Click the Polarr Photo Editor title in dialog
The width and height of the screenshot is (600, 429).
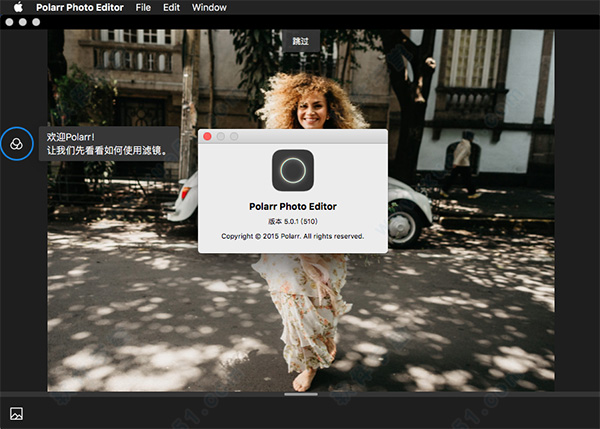tap(293, 207)
